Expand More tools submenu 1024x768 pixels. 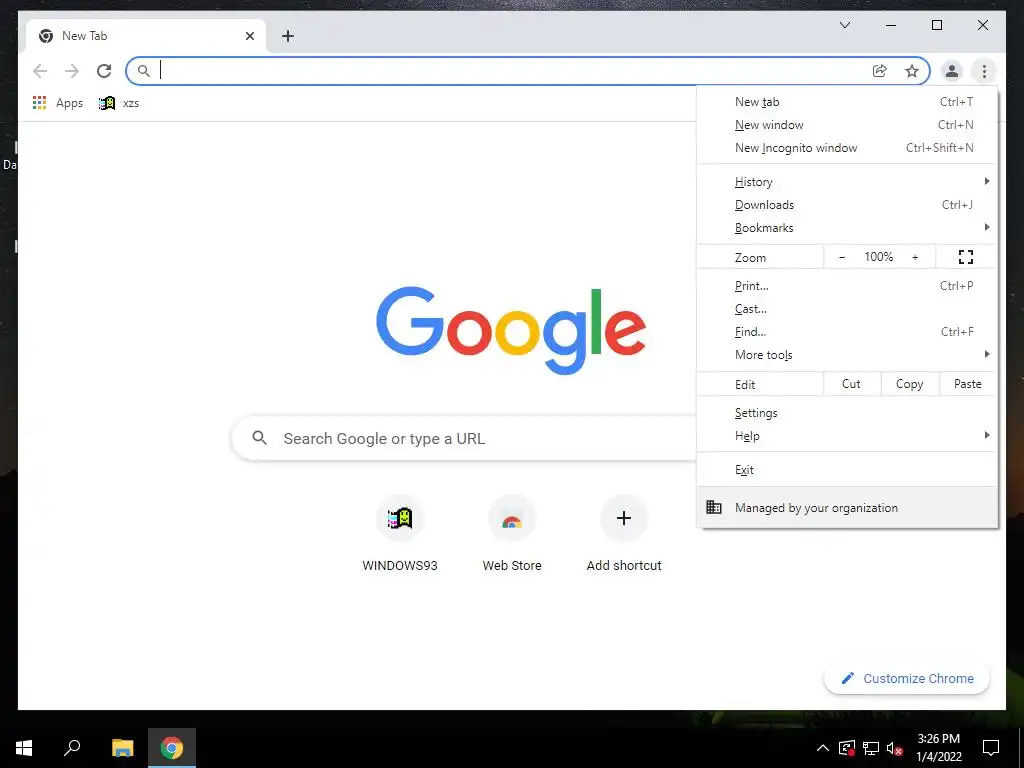[x=847, y=355]
